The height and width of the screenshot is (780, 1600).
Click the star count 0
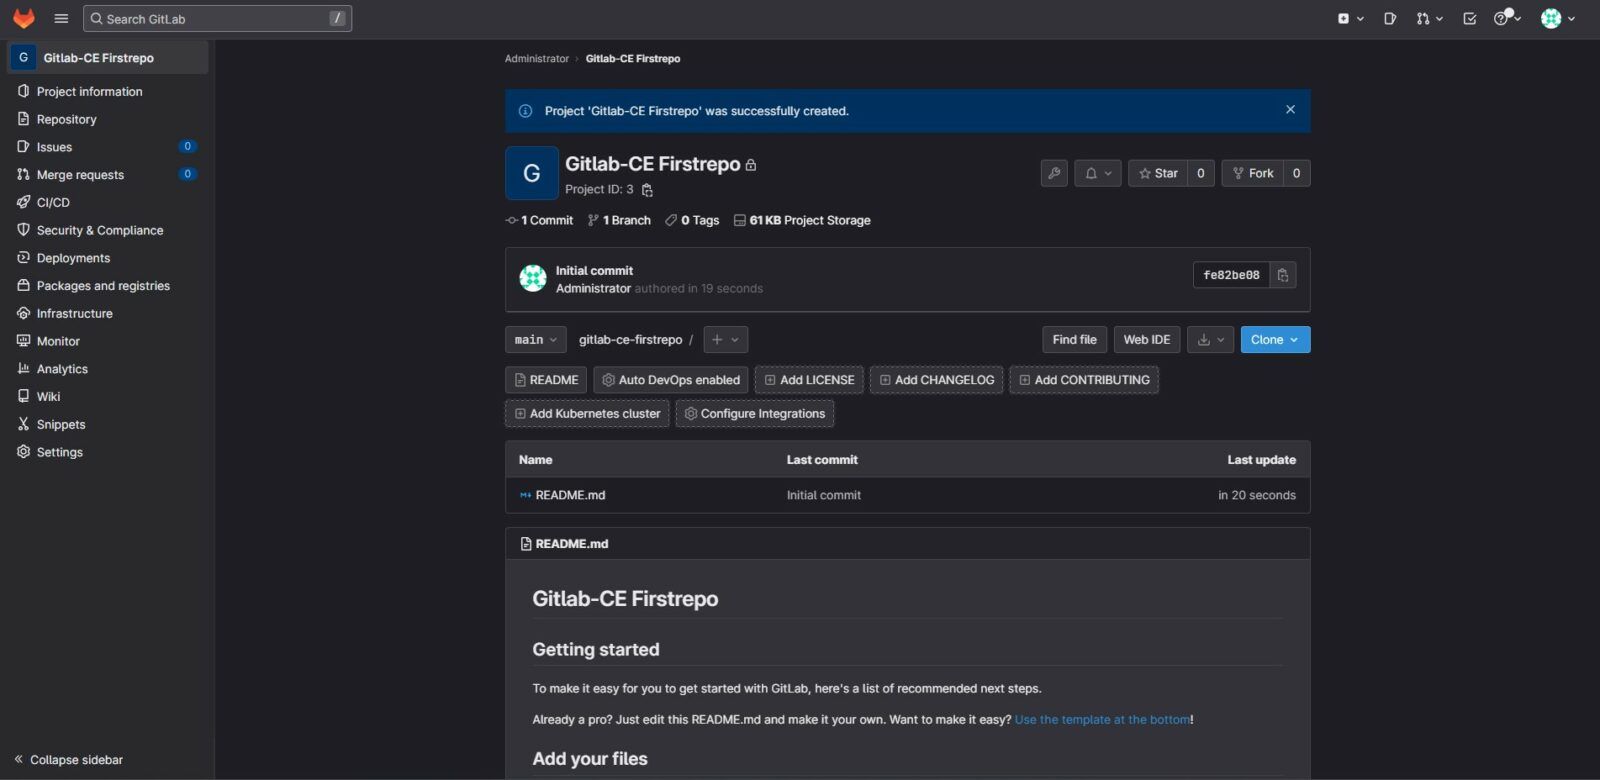point(1201,173)
